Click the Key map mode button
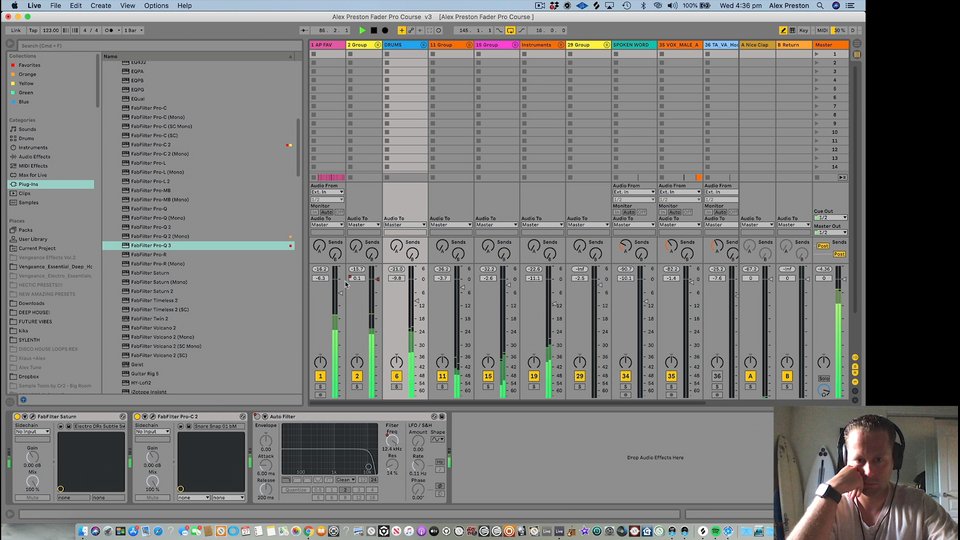 [803, 30]
